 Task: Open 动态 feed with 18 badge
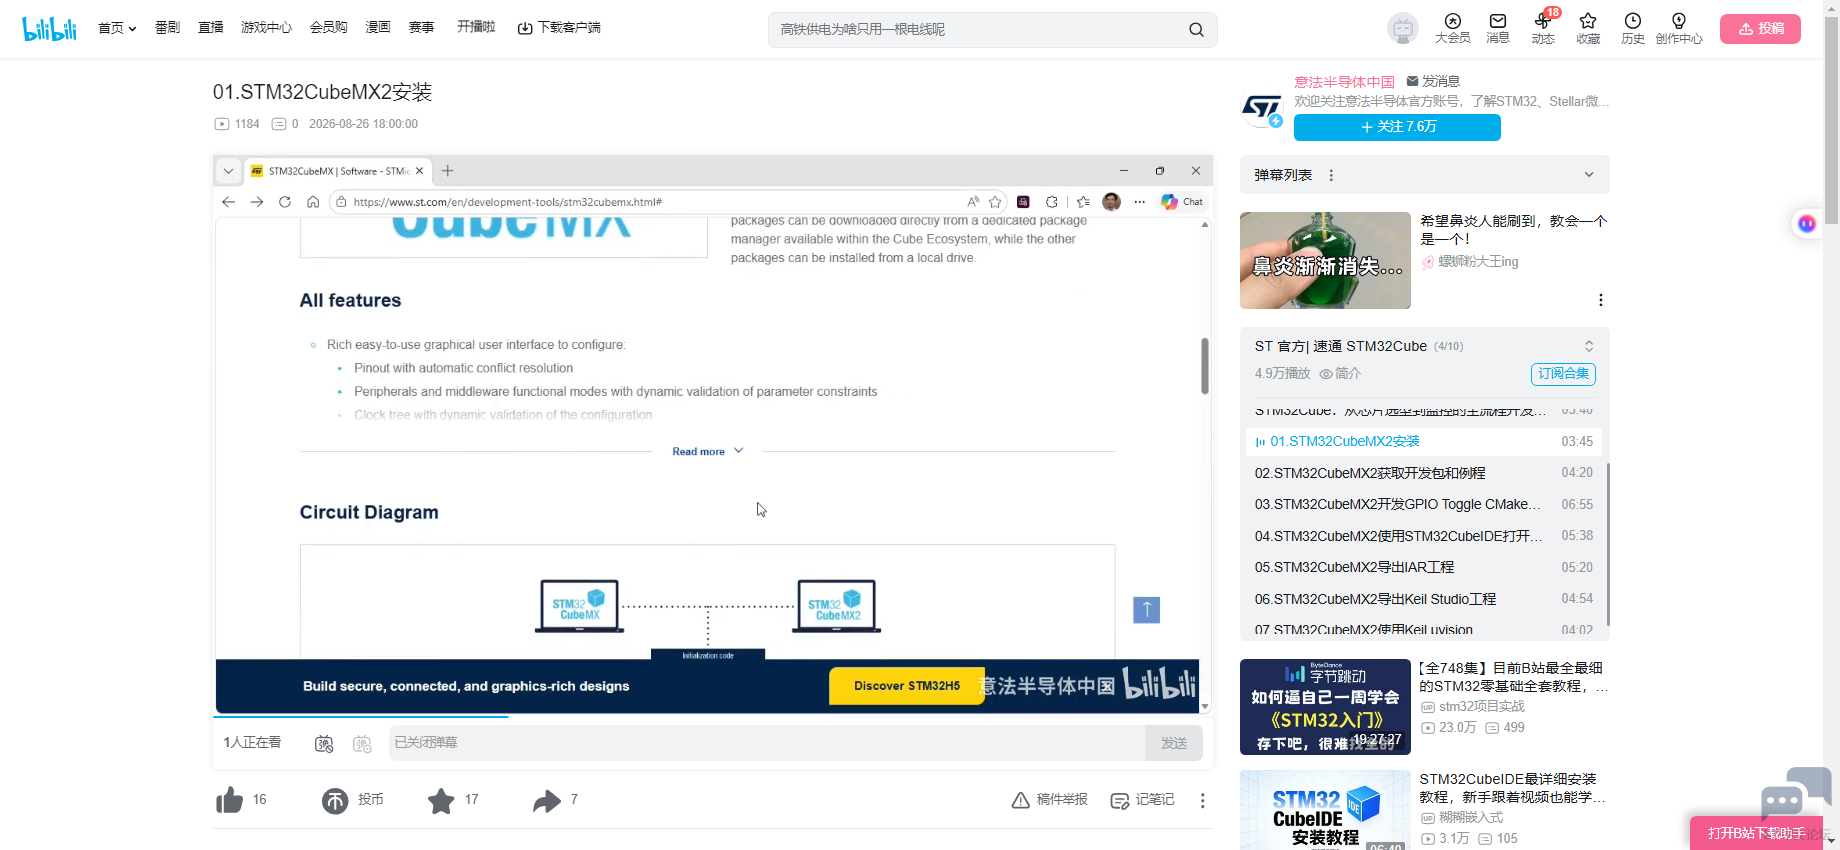[1543, 29]
